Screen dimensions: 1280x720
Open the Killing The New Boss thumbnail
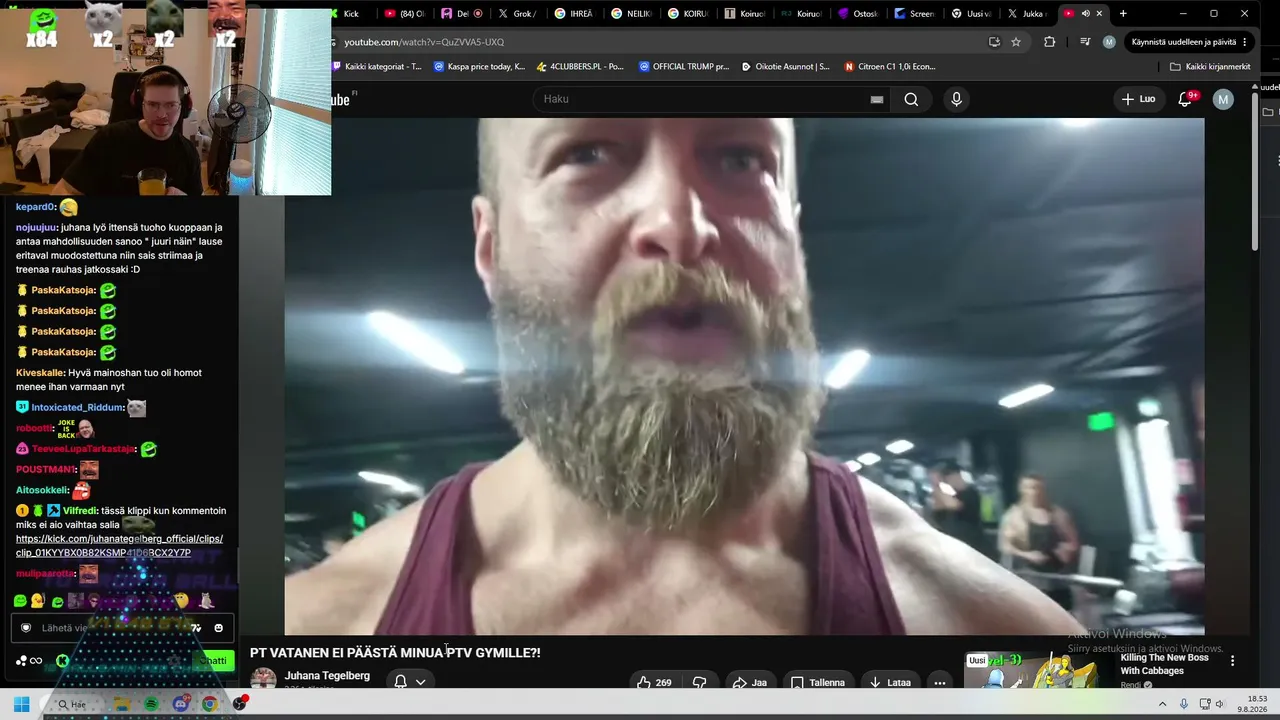pos(1038,670)
